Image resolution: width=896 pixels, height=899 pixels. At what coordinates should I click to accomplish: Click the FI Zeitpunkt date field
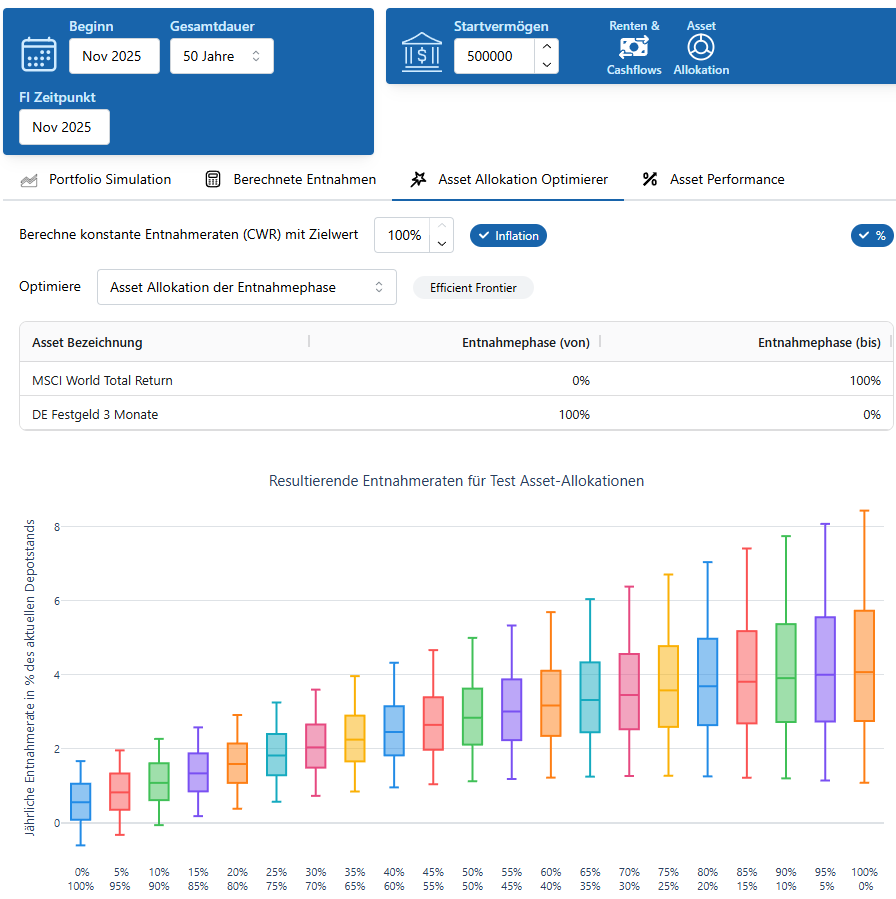[64, 127]
